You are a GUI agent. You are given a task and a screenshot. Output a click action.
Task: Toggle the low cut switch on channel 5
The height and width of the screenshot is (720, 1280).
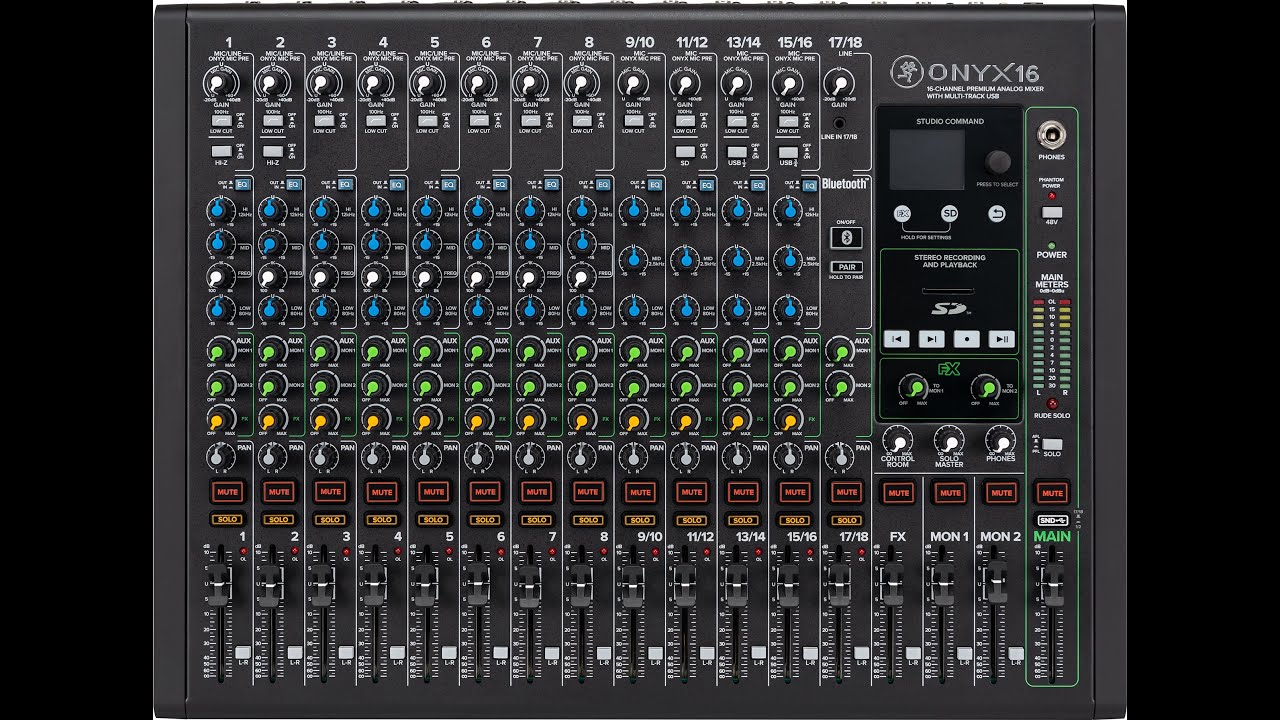[427, 120]
